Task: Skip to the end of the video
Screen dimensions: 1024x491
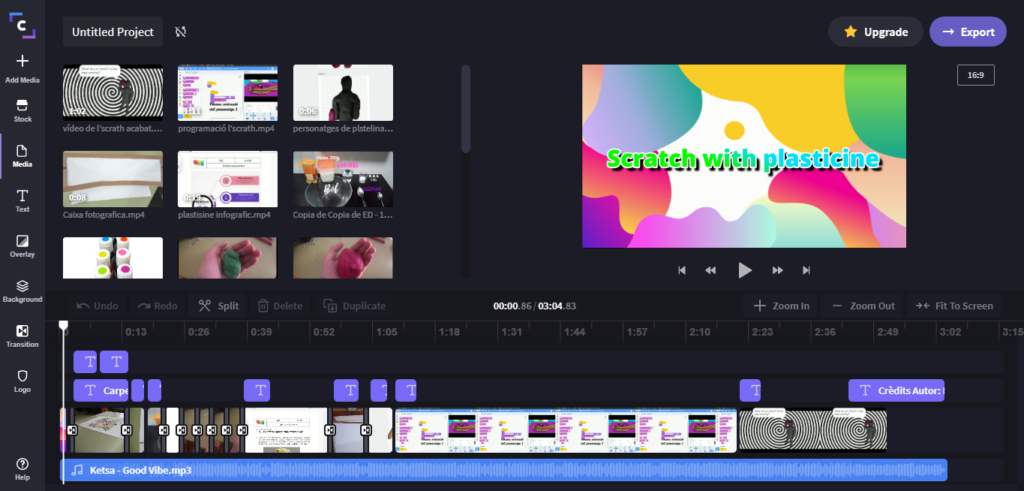Action: pyautogui.click(x=806, y=270)
